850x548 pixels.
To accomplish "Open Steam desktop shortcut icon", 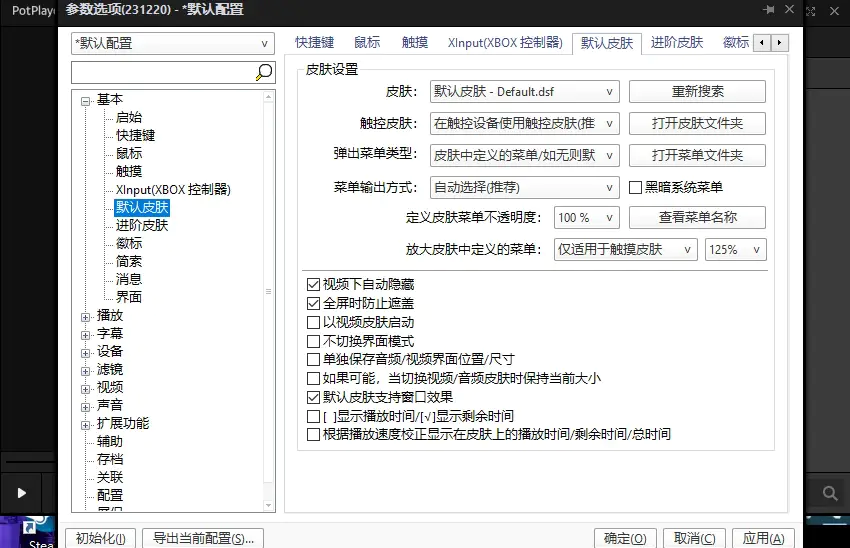I will [x=38, y=532].
